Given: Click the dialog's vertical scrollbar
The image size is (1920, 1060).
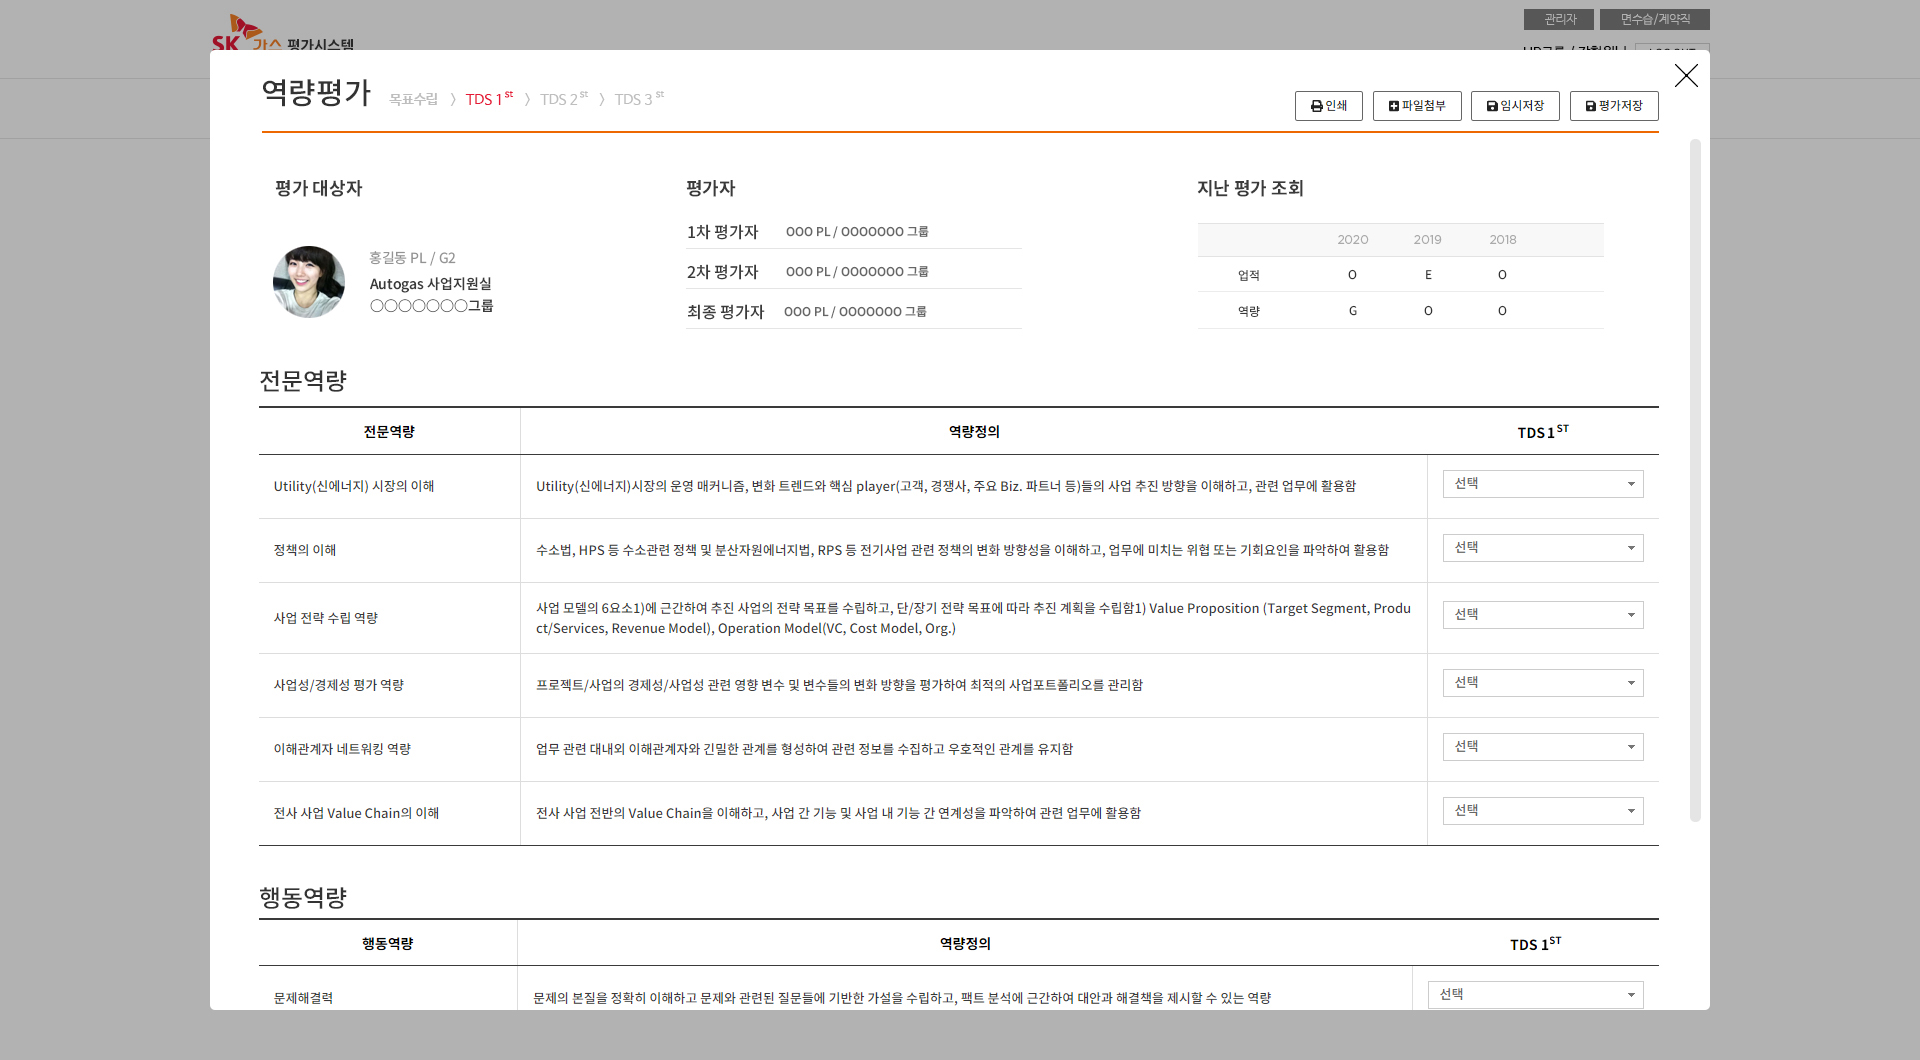Looking at the screenshot, I should tap(1695, 480).
